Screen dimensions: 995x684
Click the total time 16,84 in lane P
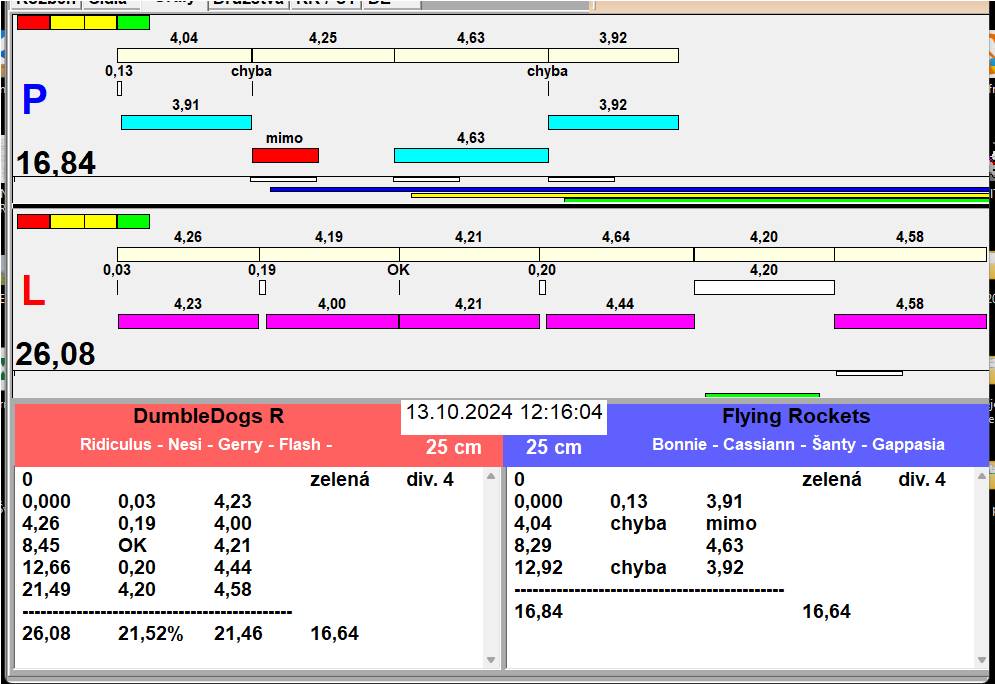[x=56, y=163]
